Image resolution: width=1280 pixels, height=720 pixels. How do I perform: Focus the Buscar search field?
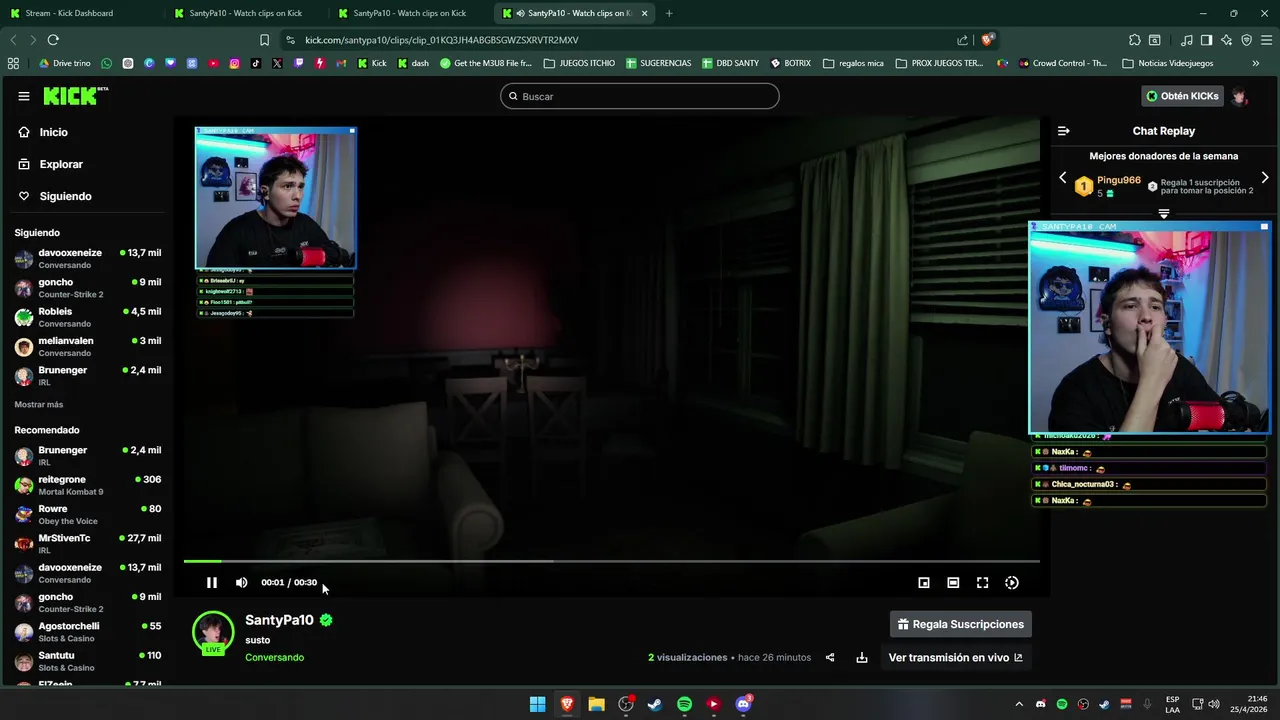point(640,96)
